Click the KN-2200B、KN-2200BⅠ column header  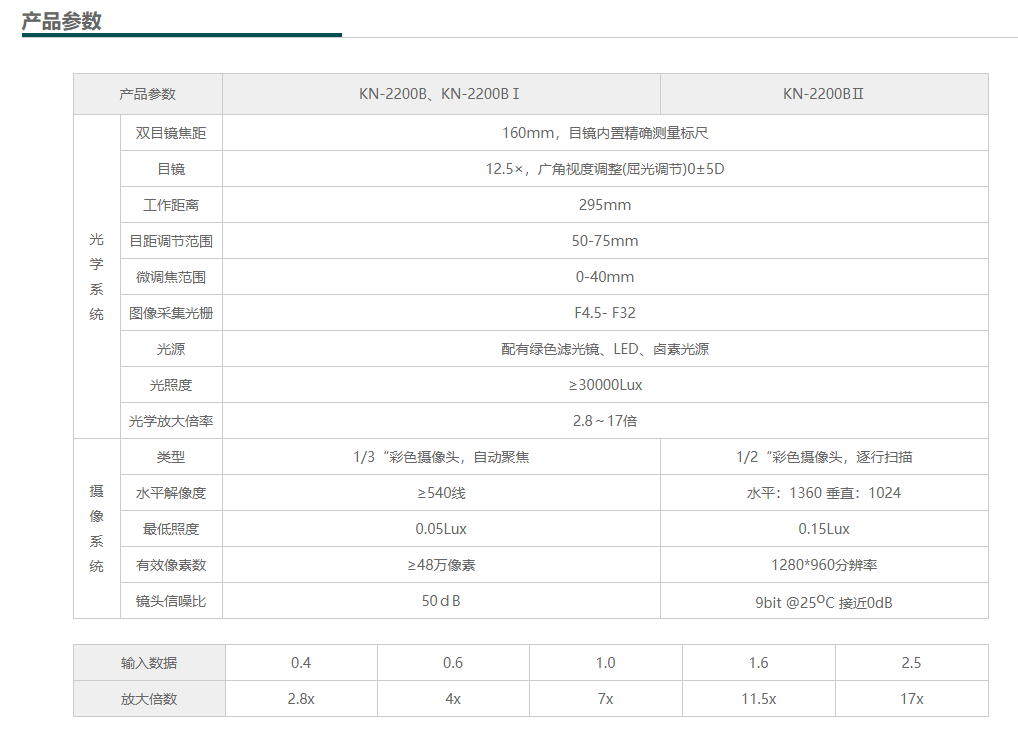pyautogui.click(x=440, y=94)
